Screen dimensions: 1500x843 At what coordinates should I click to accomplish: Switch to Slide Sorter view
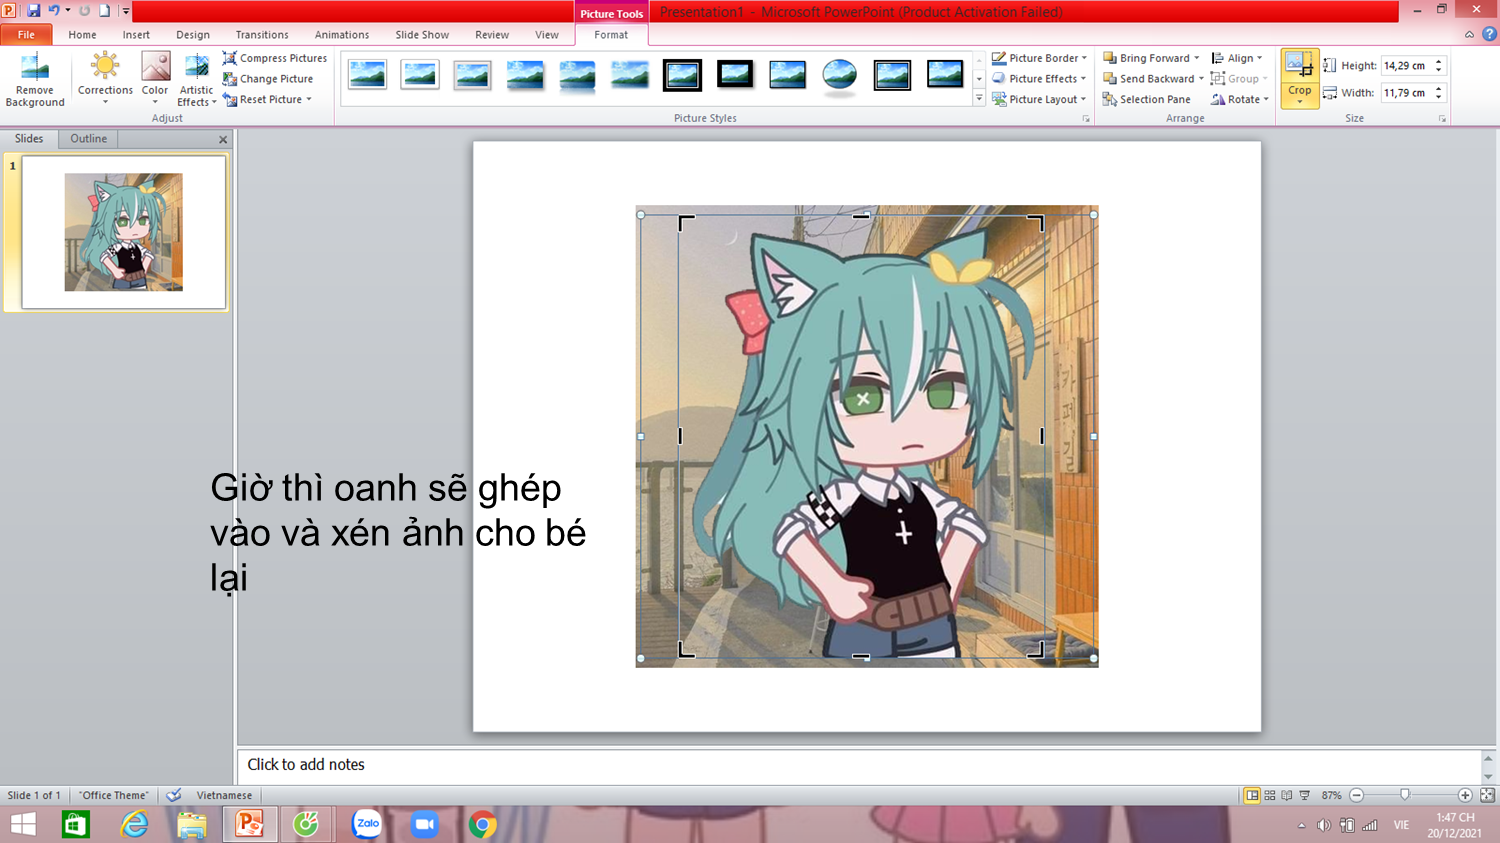[x=1270, y=796]
